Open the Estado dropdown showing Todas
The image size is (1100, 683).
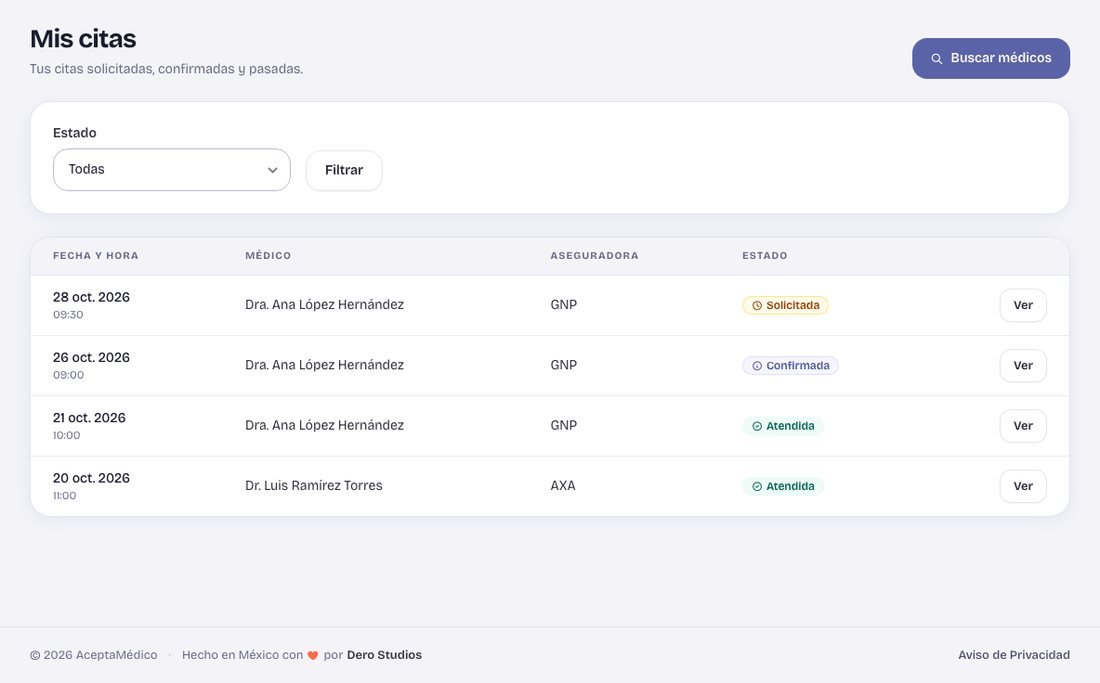tap(172, 170)
